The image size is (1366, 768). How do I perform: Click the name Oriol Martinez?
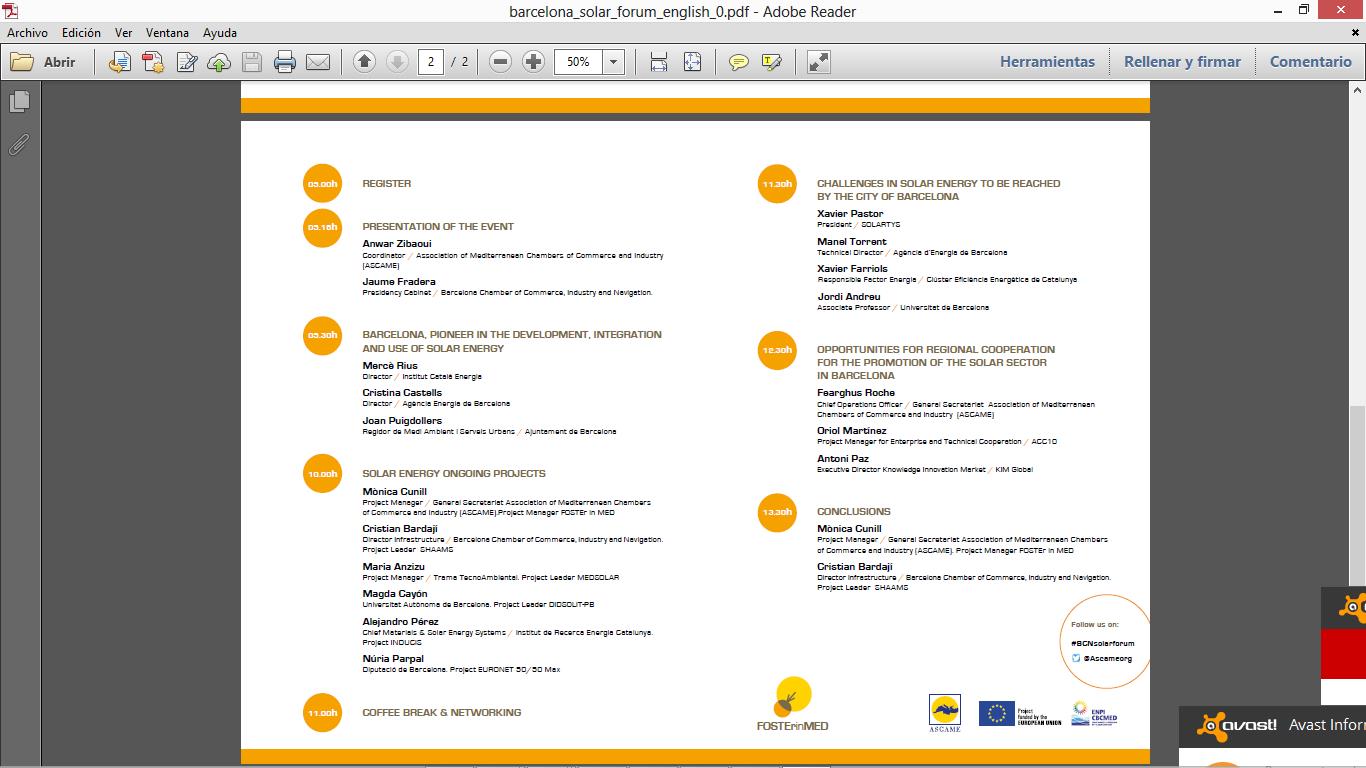click(852, 431)
